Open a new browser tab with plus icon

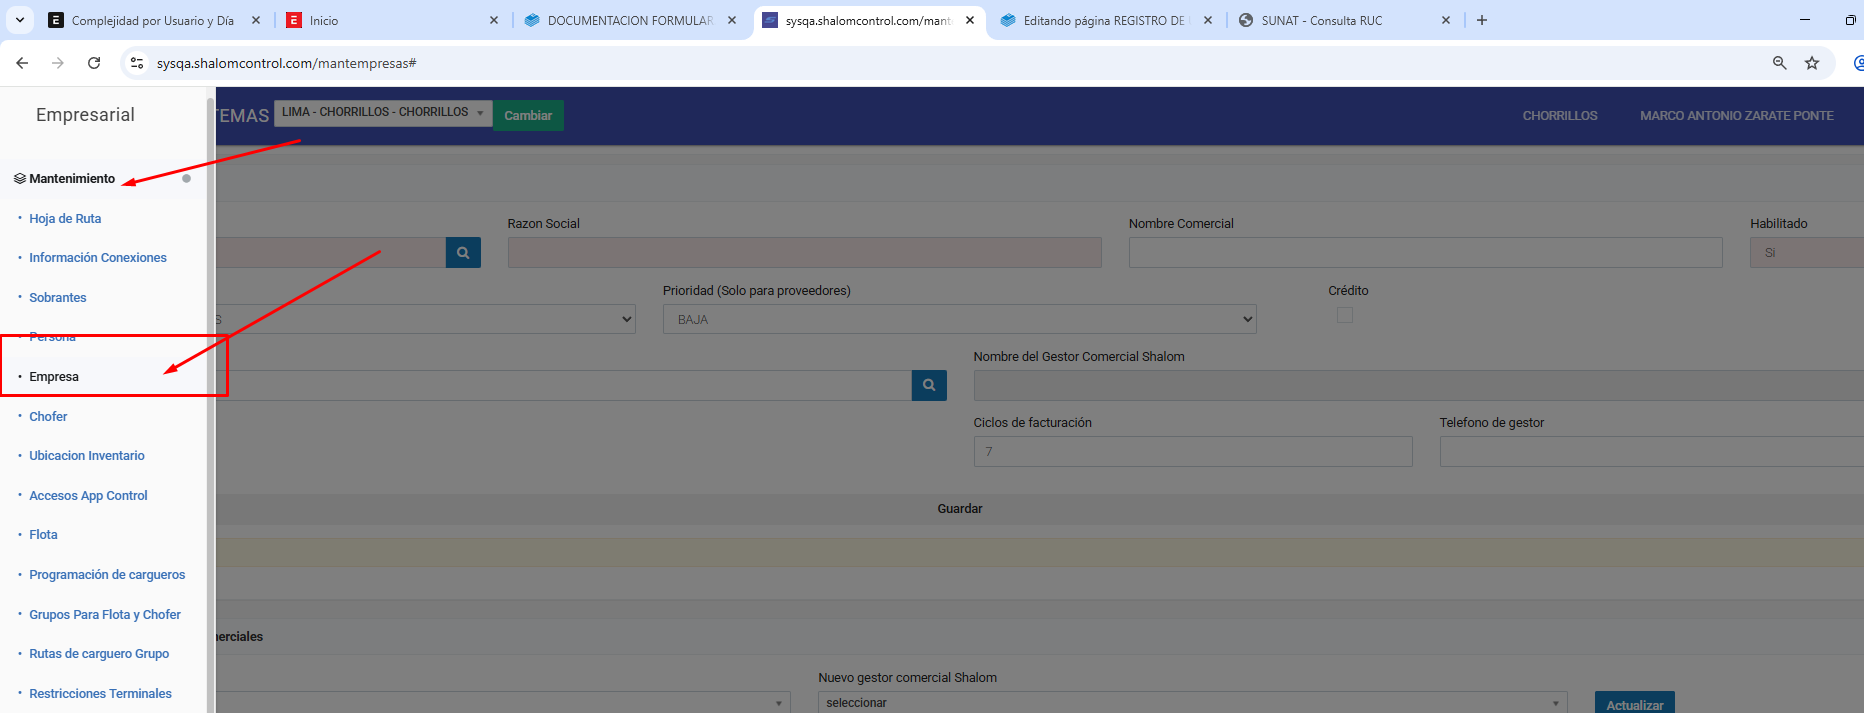coord(1482,20)
